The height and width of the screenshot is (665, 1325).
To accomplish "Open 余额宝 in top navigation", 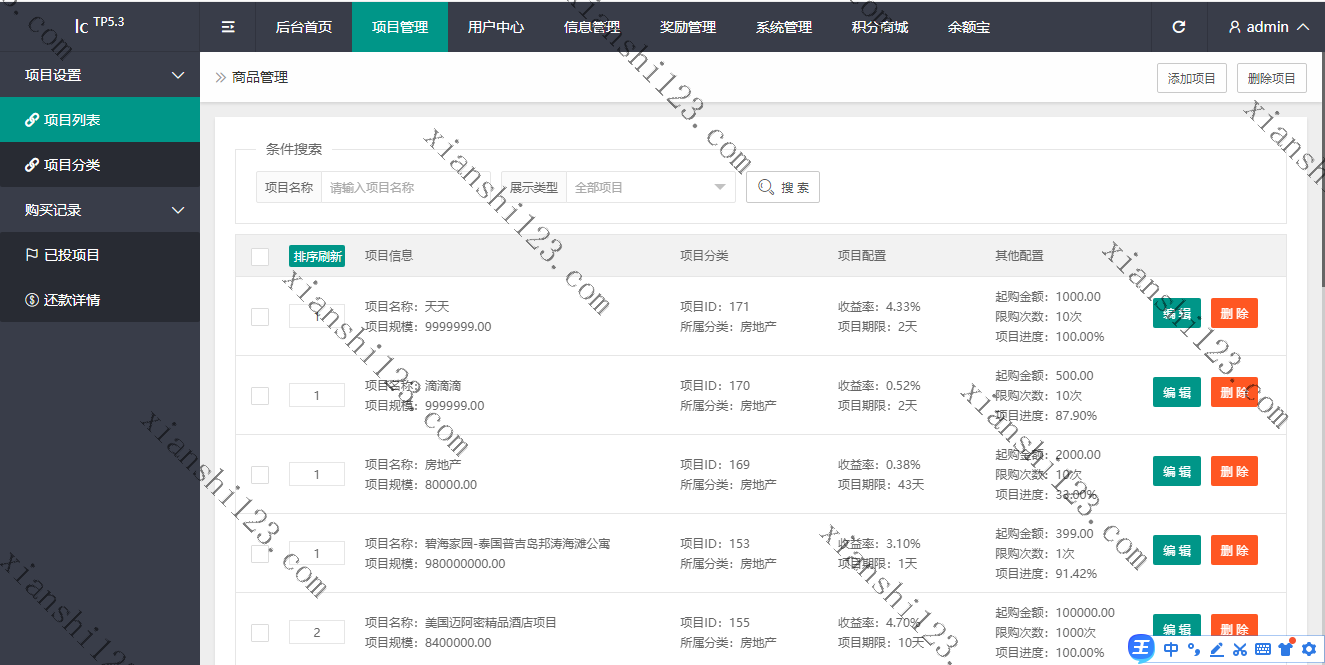I will click(969, 27).
